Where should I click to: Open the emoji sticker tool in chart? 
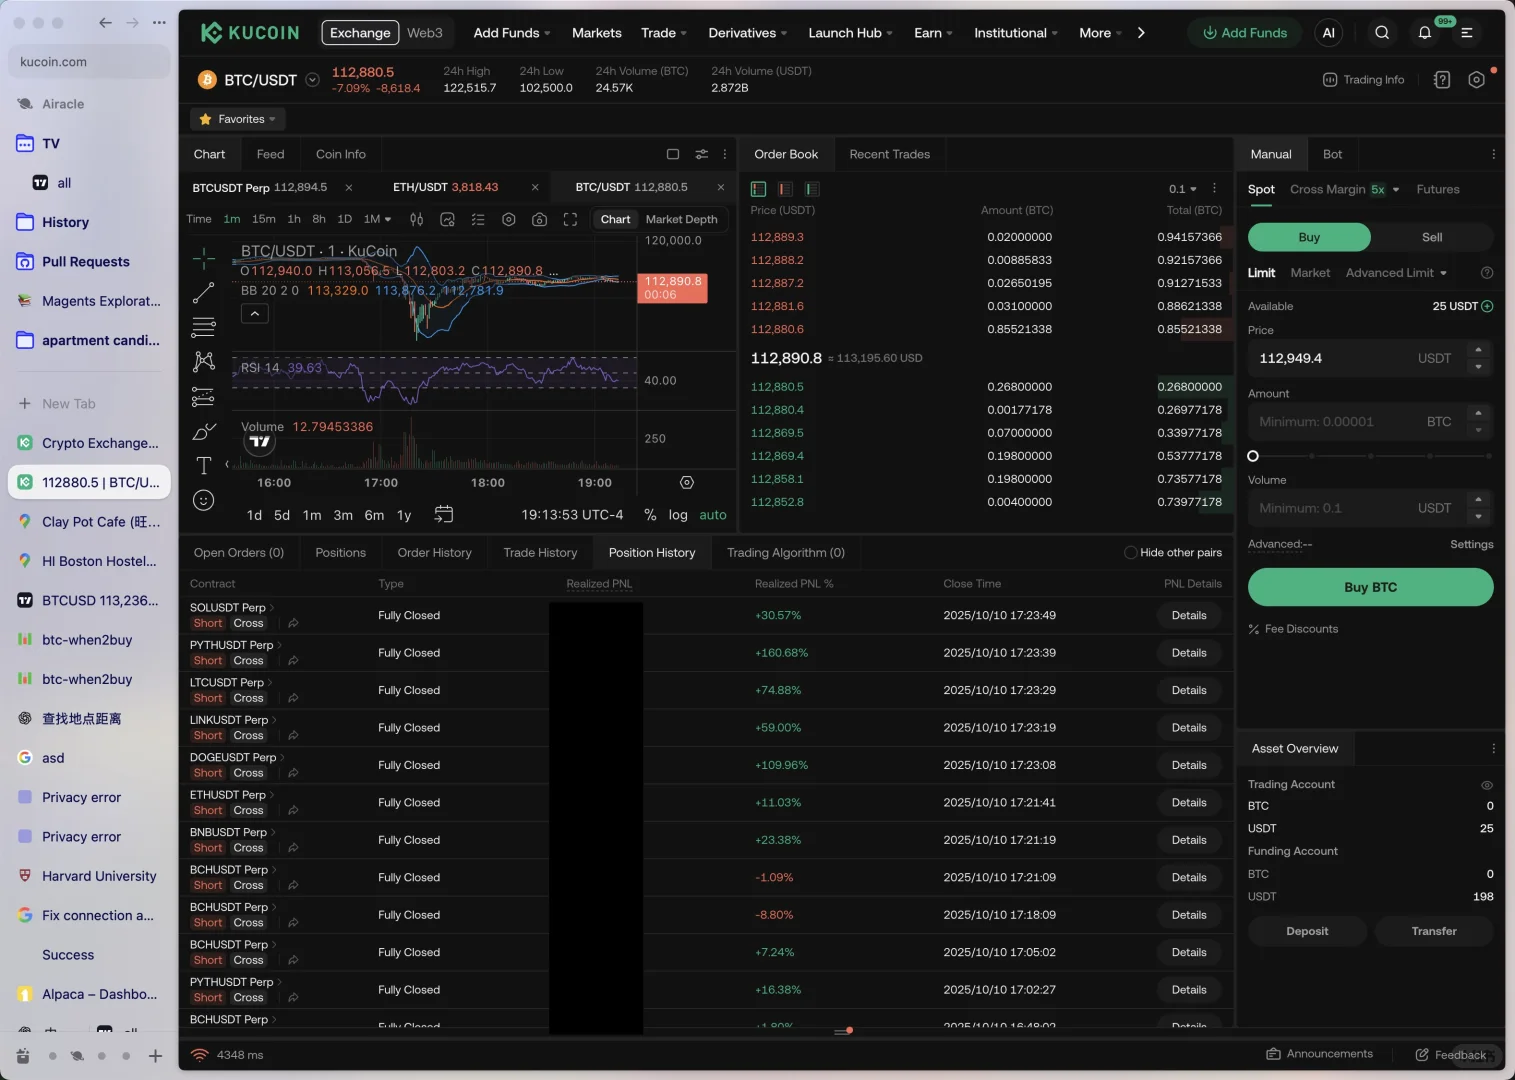point(204,500)
